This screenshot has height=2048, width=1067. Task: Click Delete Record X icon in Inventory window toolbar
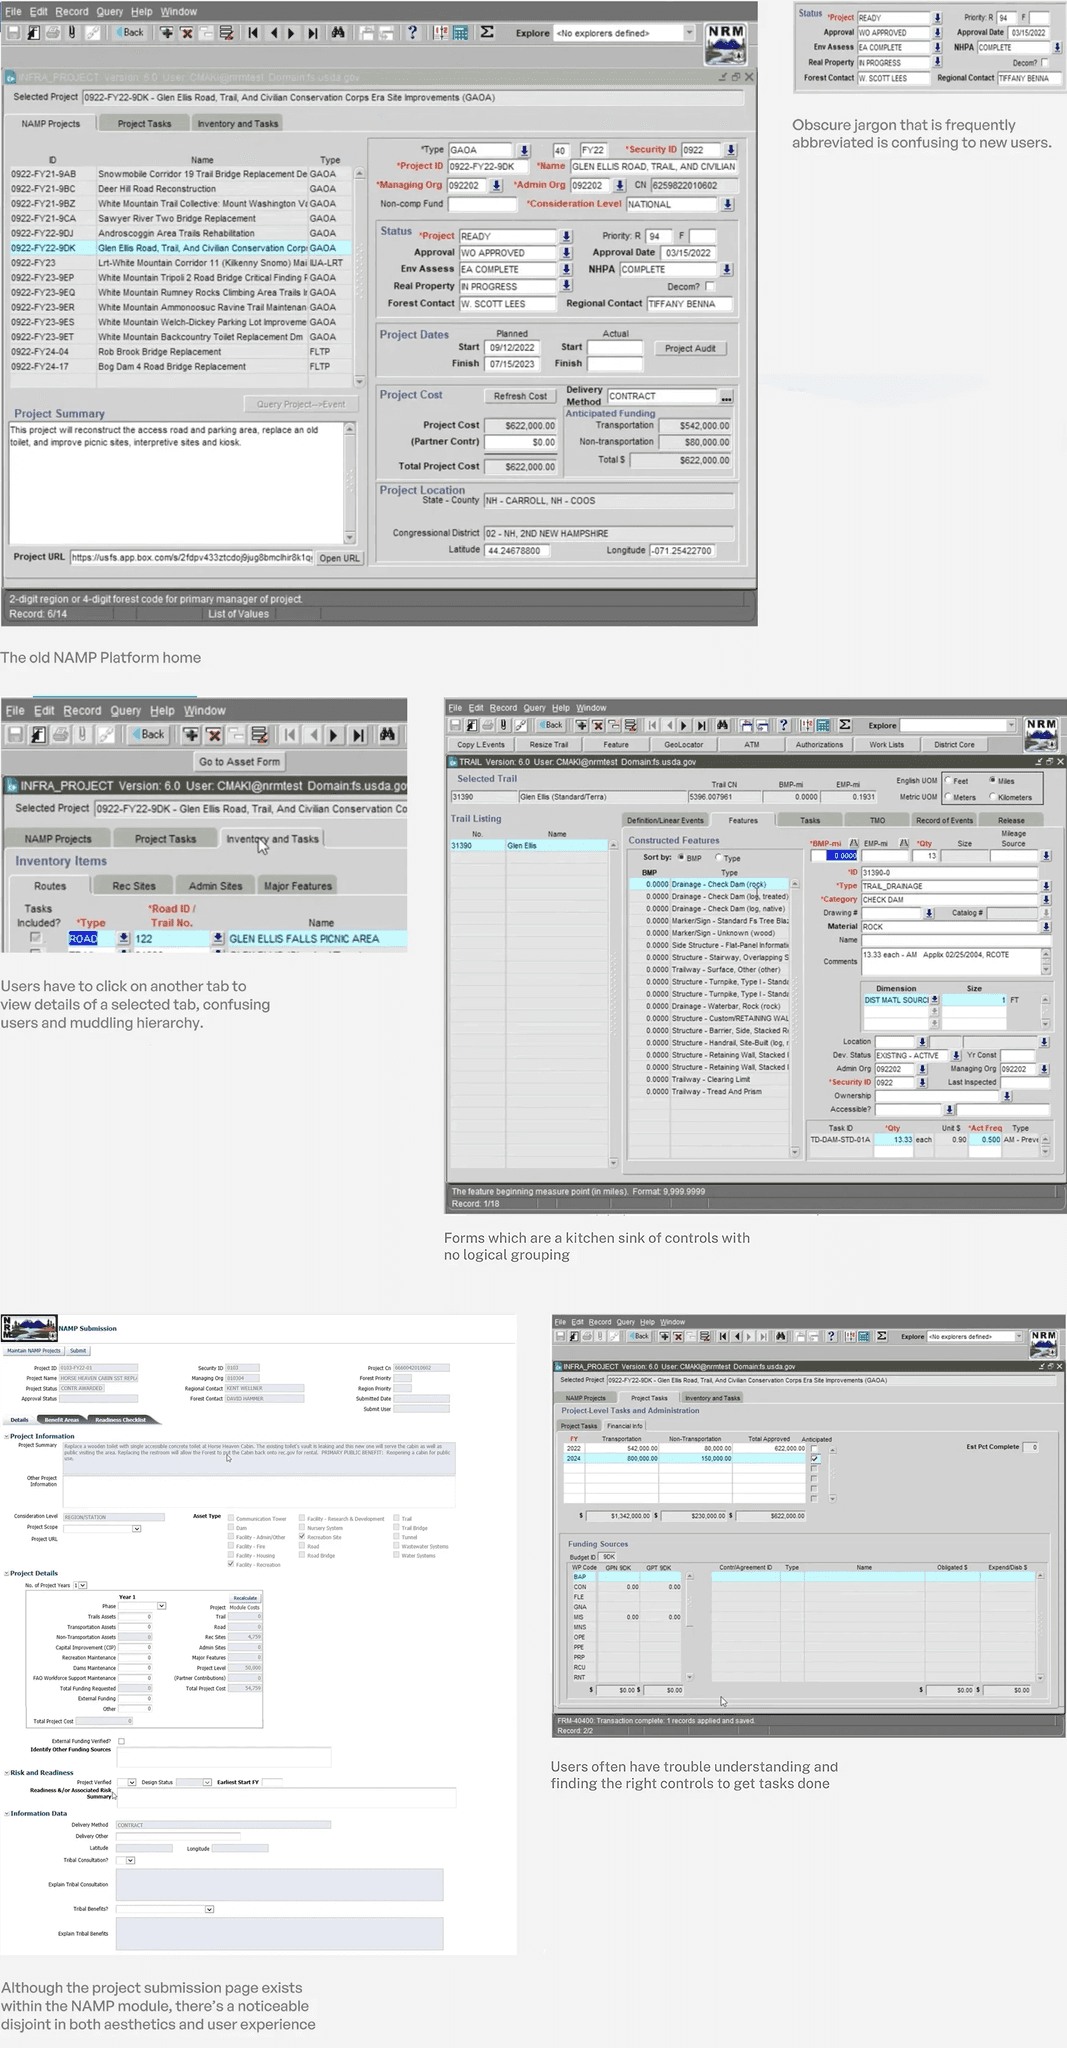214,735
